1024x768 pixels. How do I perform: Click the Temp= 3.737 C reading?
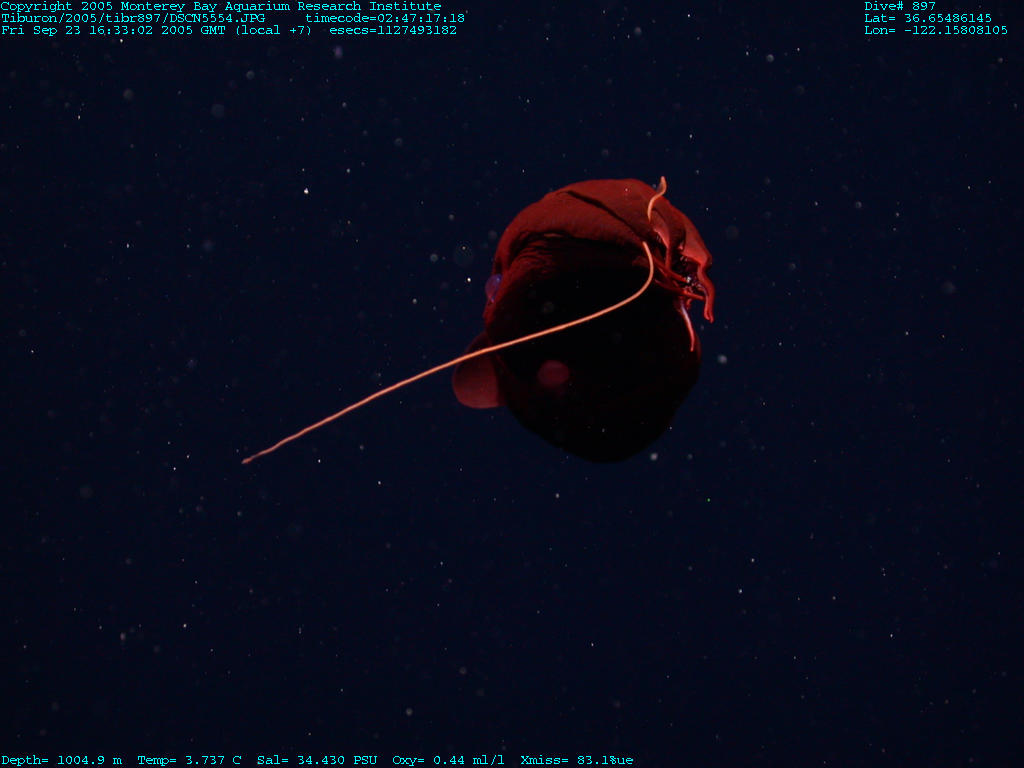coord(189,760)
